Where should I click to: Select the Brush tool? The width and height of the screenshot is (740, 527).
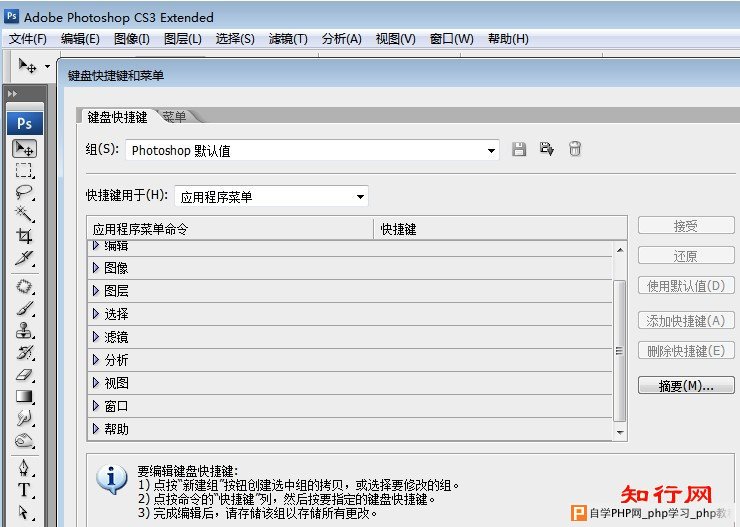pyautogui.click(x=25, y=309)
